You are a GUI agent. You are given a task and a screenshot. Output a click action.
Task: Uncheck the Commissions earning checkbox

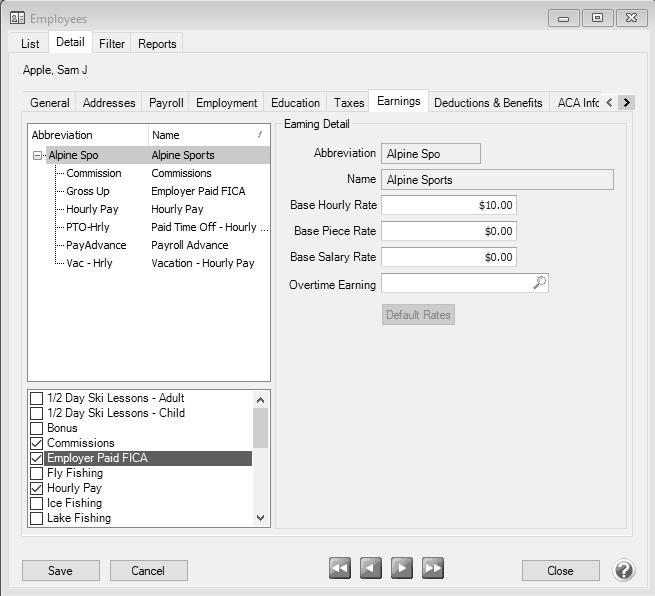[x=37, y=443]
